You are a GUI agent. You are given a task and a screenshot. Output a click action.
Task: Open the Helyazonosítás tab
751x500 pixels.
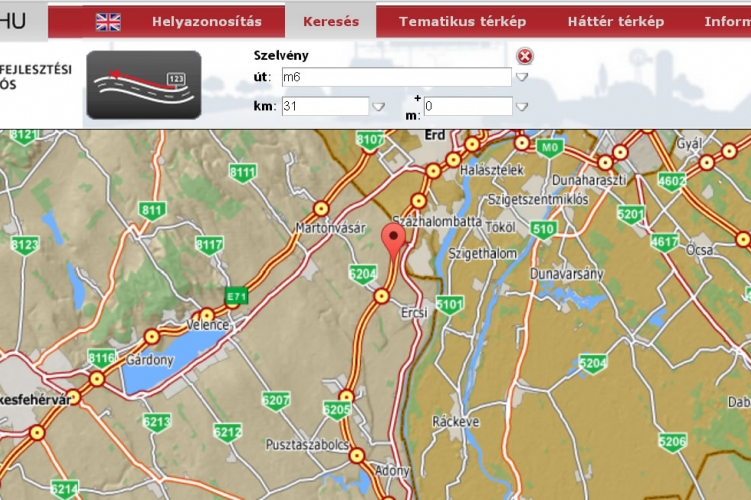[206, 21]
